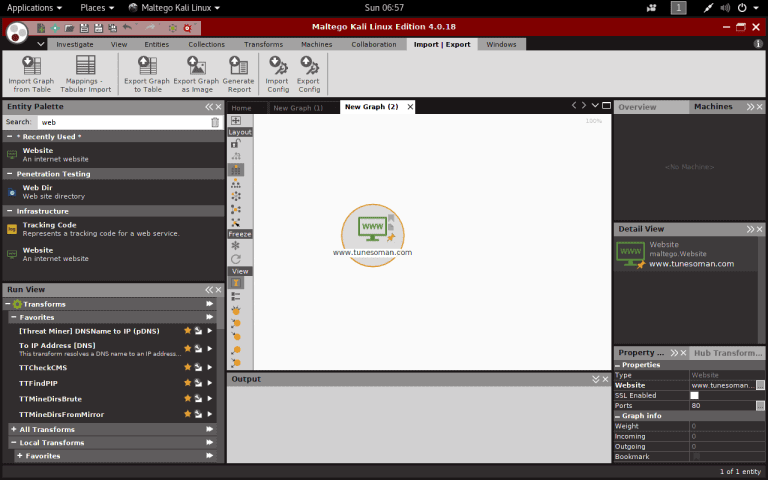Select the www.tunesoman.com graph node
This screenshot has width=768, height=480.
(x=373, y=235)
